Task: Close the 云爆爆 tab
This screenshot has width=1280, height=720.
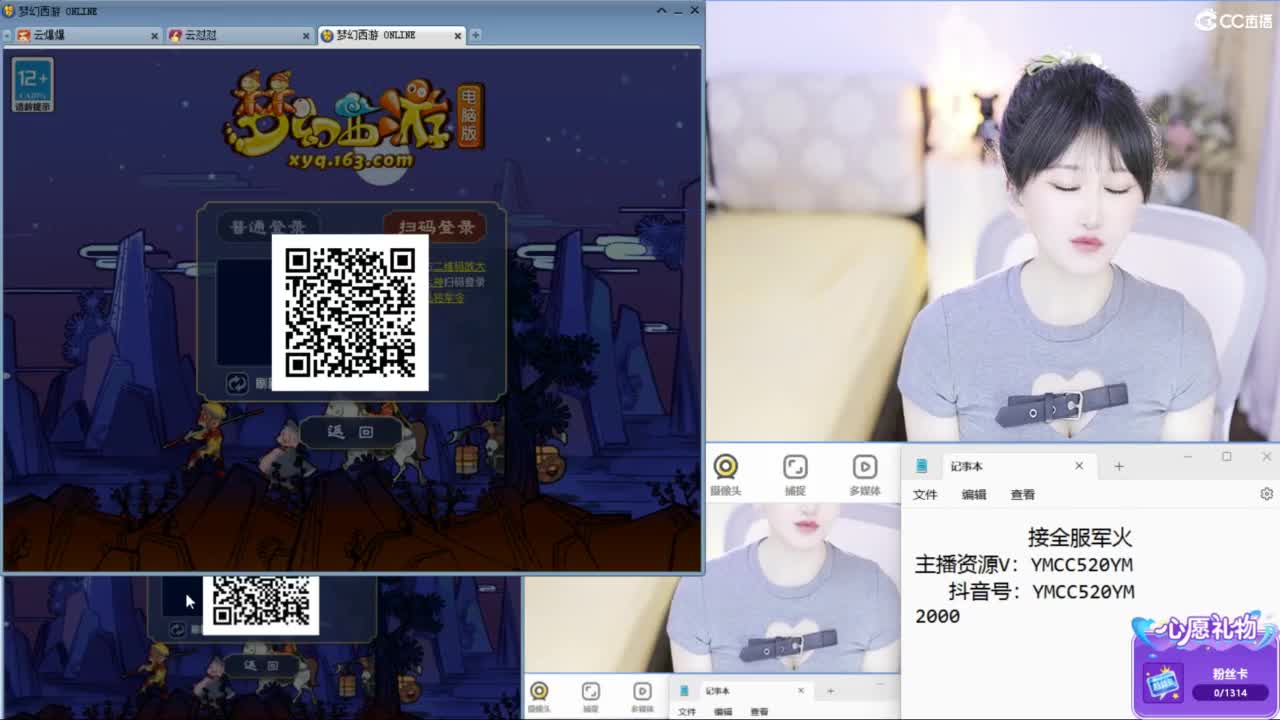Action: [154, 35]
